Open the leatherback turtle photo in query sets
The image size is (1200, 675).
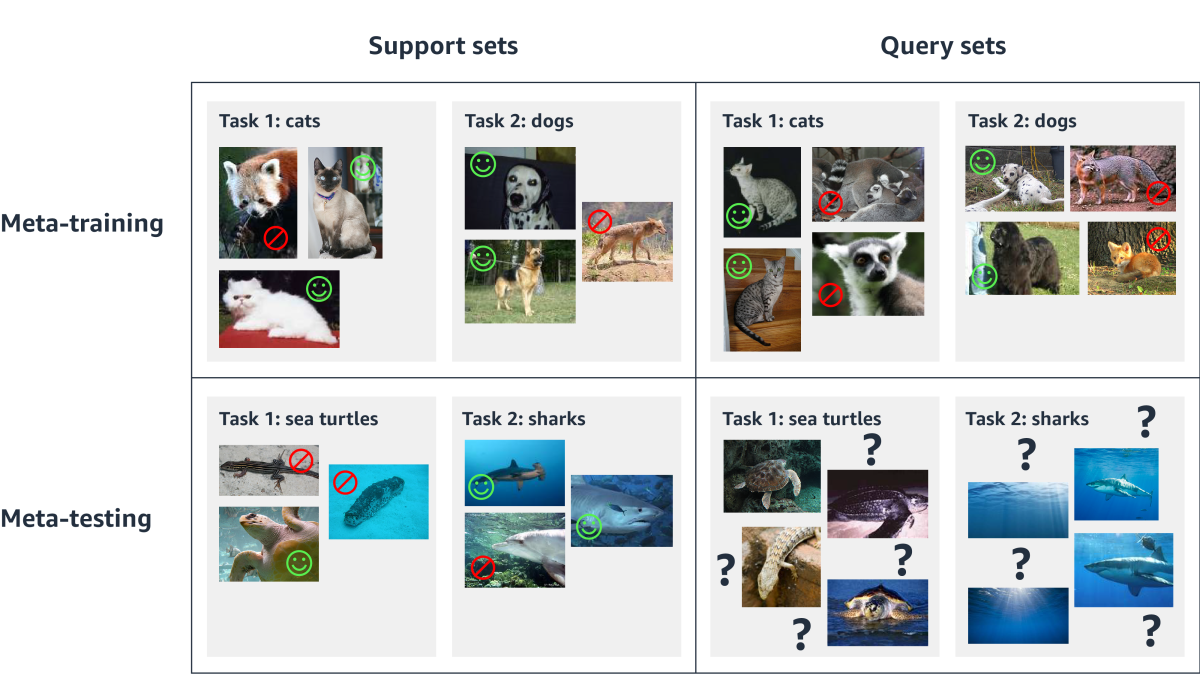click(x=877, y=504)
